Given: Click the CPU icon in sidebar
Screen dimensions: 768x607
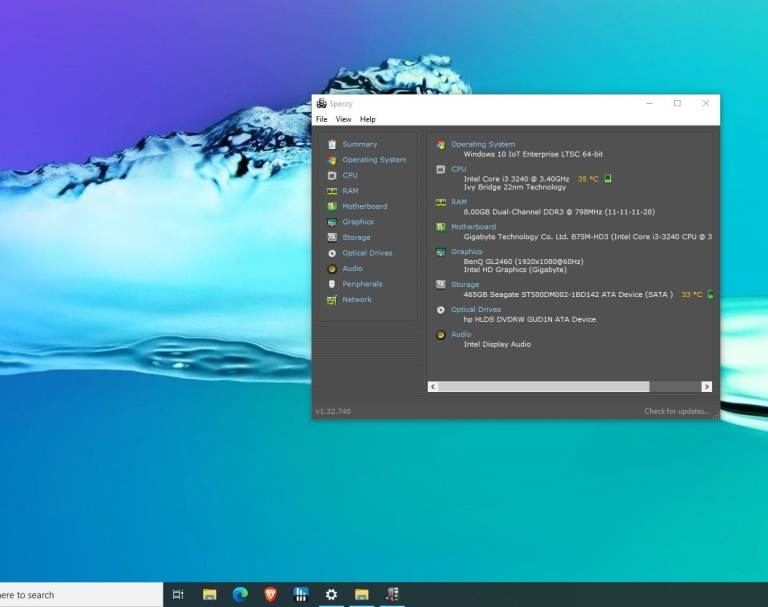Looking at the screenshot, I should (332, 175).
